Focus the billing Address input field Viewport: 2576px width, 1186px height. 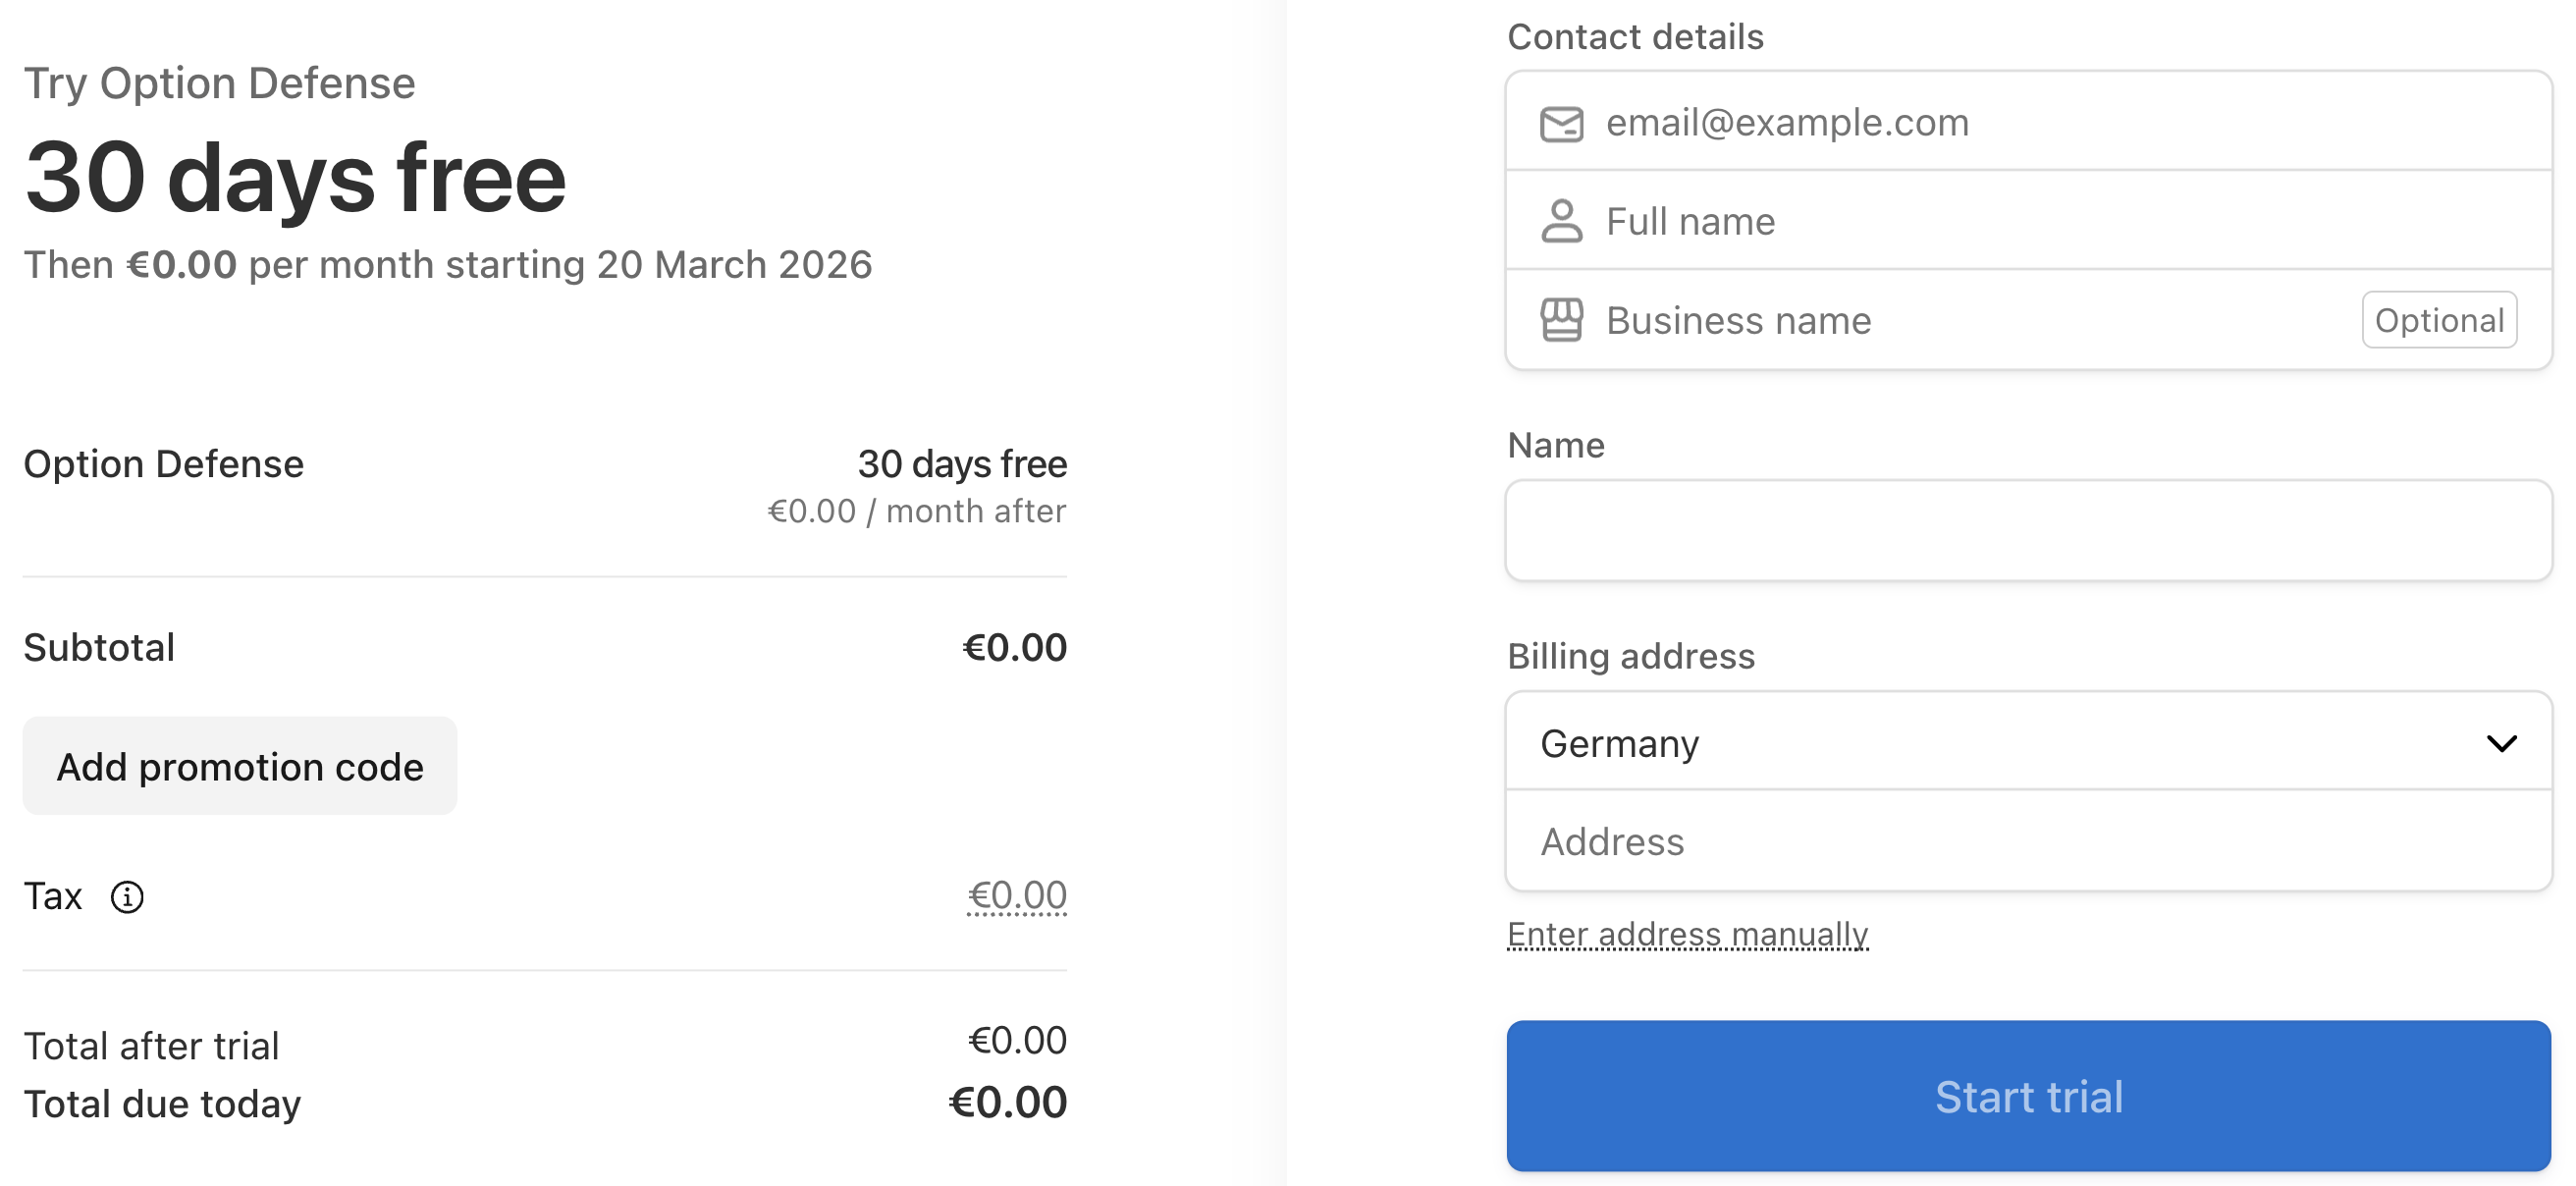2028,842
